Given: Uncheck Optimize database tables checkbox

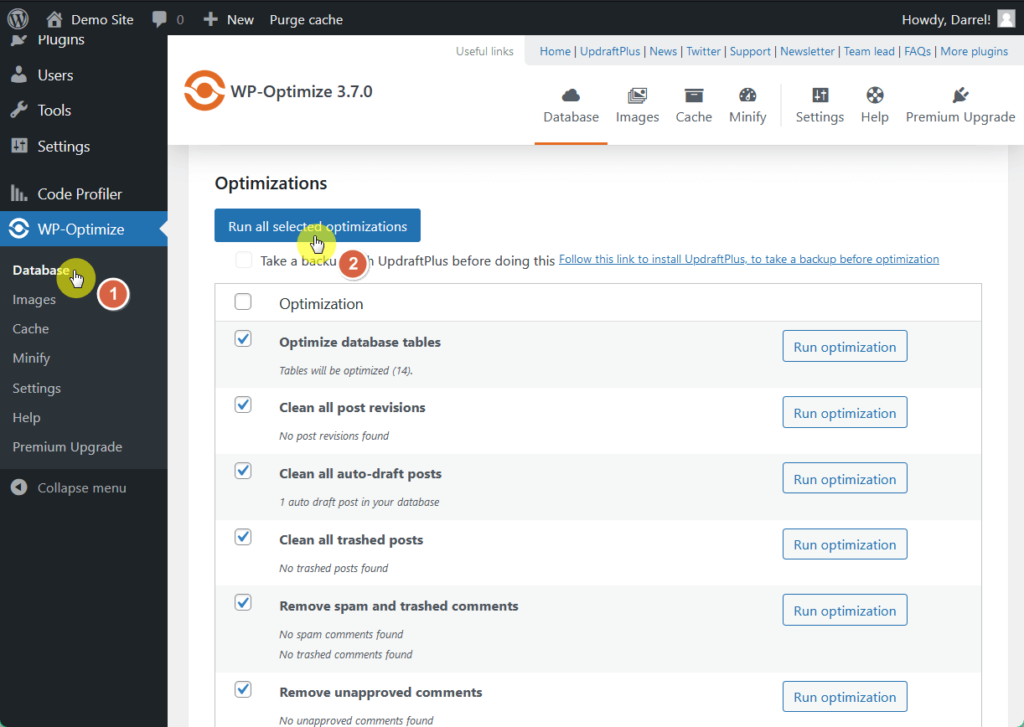Looking at the screenshot, I should click(243, 339).
